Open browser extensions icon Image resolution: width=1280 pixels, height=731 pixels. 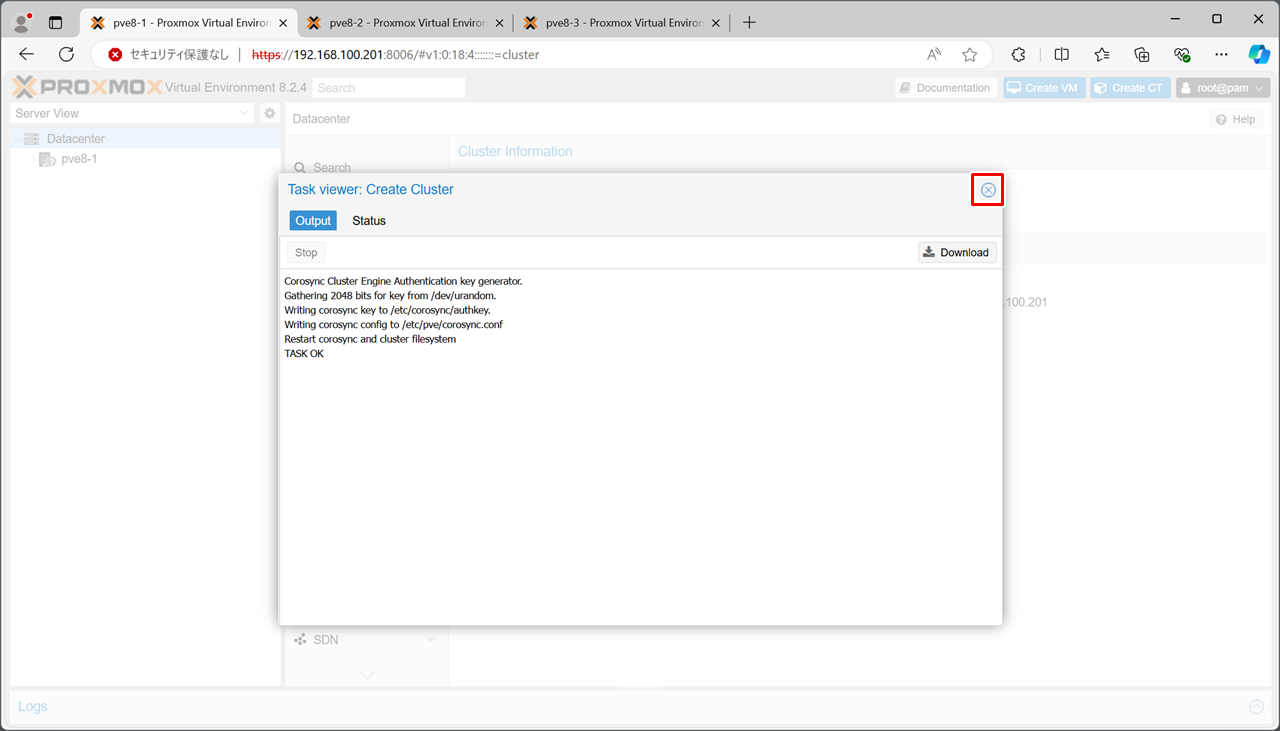tap(1019, 55)
